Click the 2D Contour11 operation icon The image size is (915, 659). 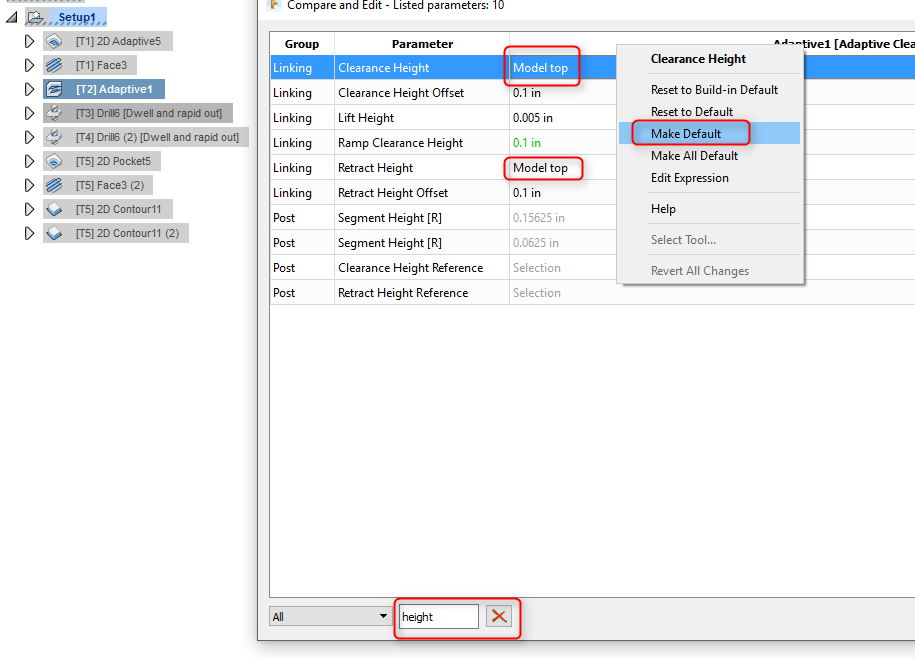54,209
